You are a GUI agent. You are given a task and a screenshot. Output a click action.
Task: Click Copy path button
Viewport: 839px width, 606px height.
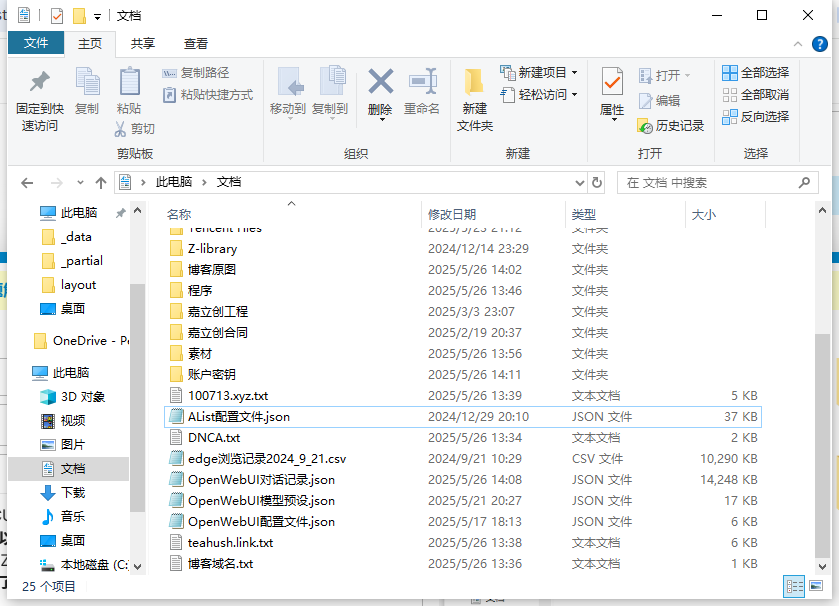(x=196, y=72)
